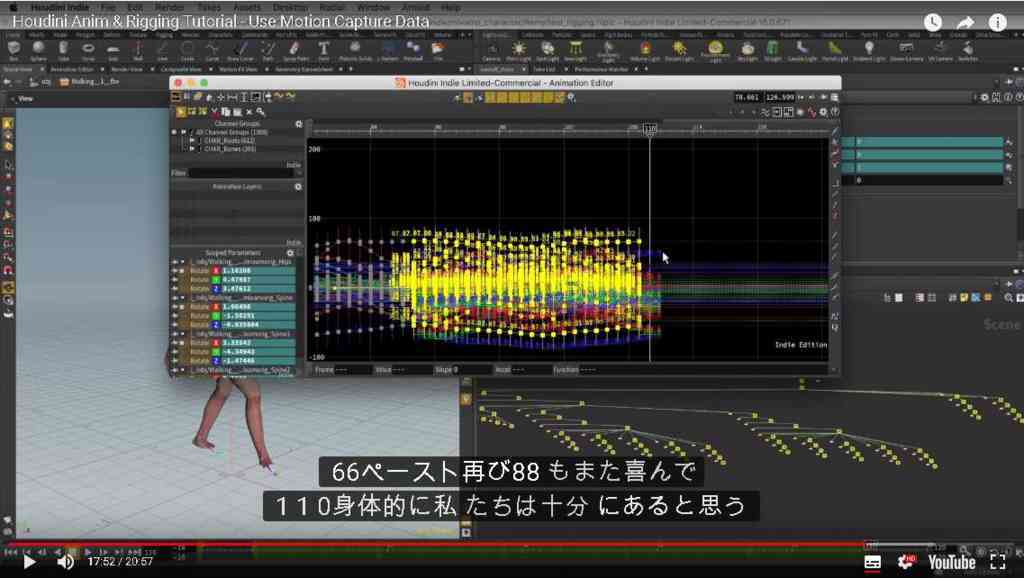Select the Tube shelf tool

pos(63,50)
